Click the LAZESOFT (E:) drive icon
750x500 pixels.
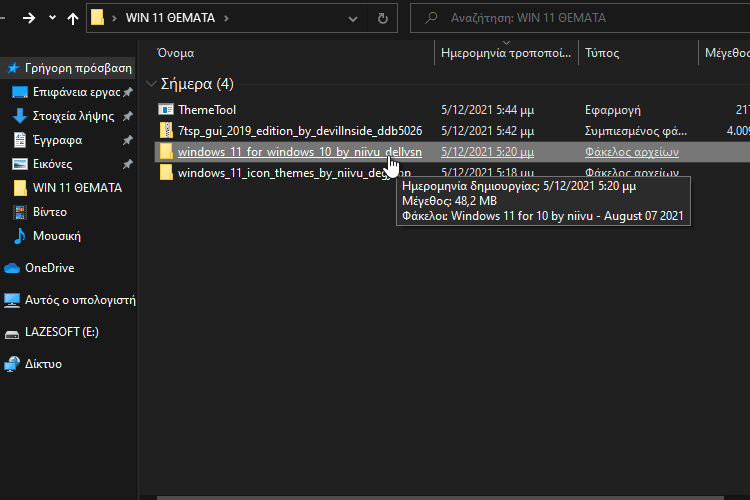click(x=11, y=334)
